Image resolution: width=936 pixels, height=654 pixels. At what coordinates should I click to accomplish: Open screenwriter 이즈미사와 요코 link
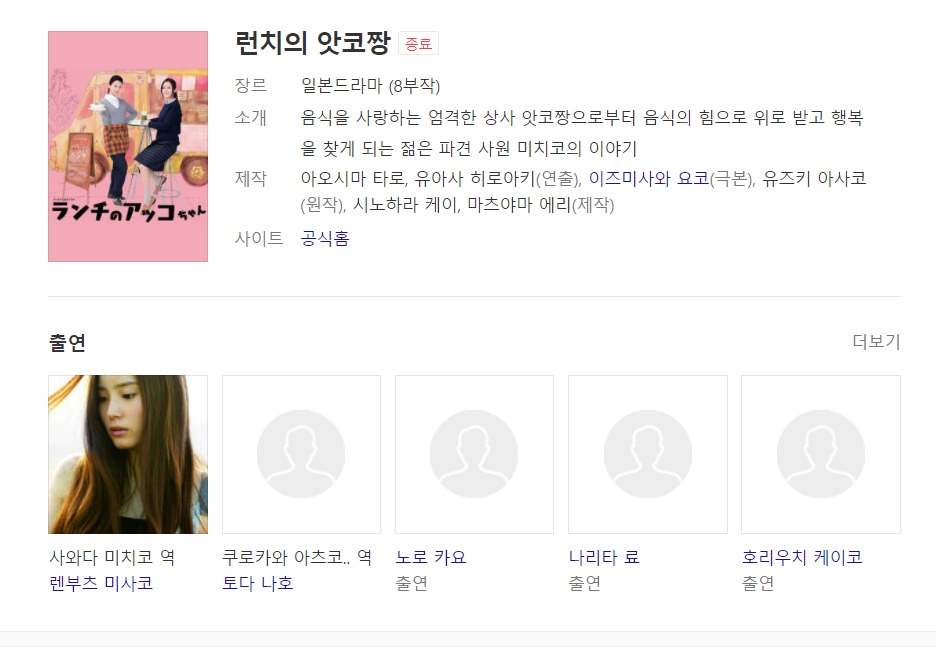(x=649, y=178)
